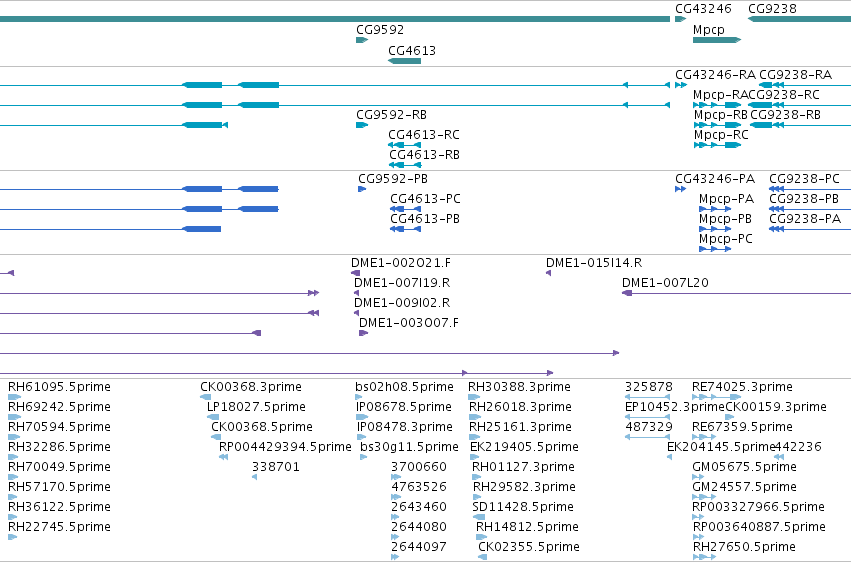Image resolution: width=851 pixels, height=562 pixels.
Task: Open protein CG43246-PA
Action: pos(681,189)
